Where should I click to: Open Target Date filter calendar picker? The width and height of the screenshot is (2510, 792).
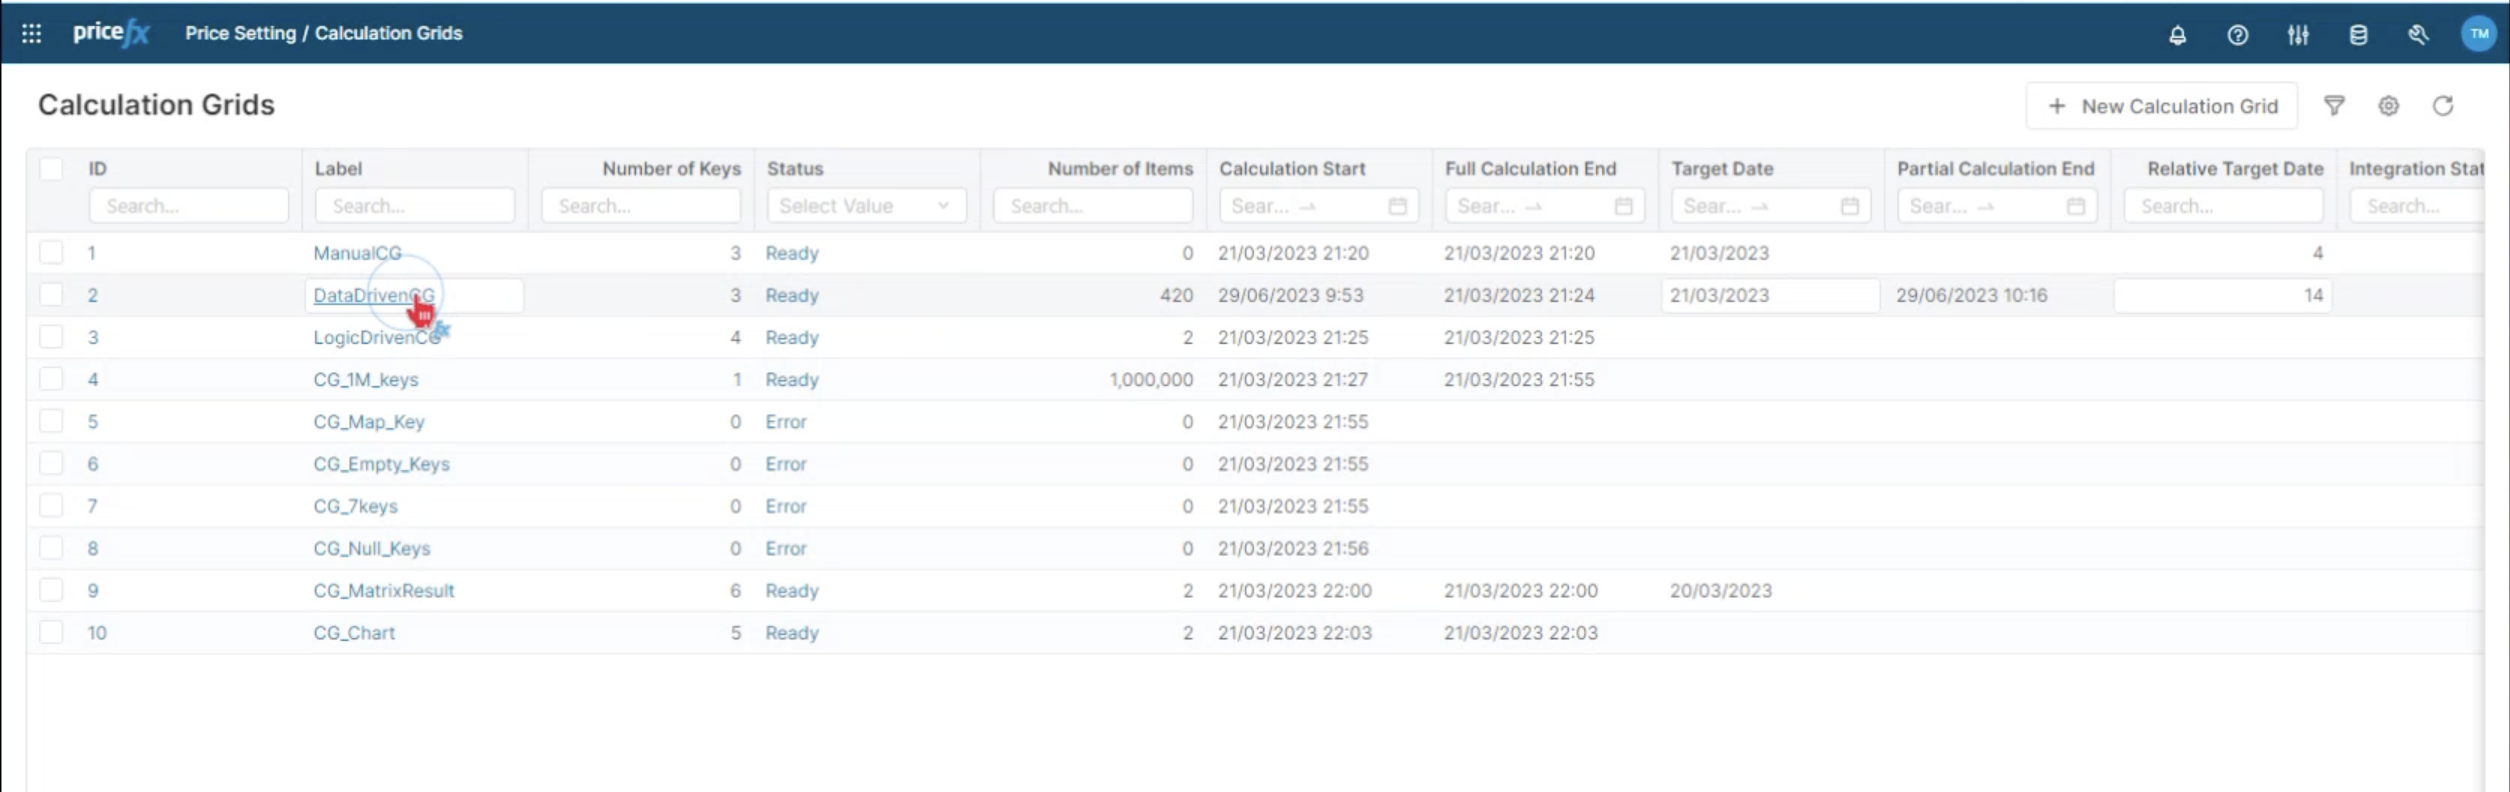(1849, 206)
